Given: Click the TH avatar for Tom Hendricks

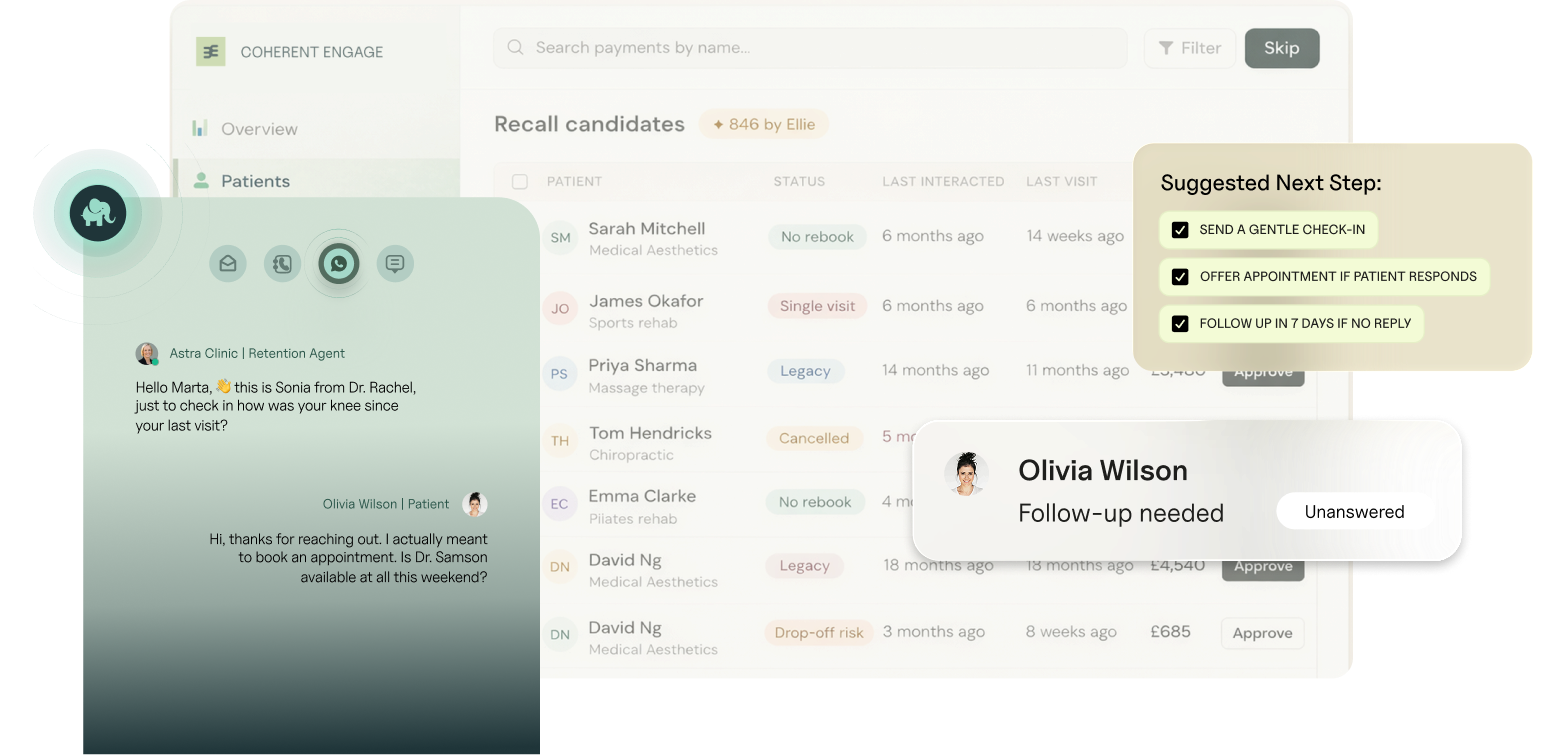Looking at the screenshot, I should pos(560,440).
